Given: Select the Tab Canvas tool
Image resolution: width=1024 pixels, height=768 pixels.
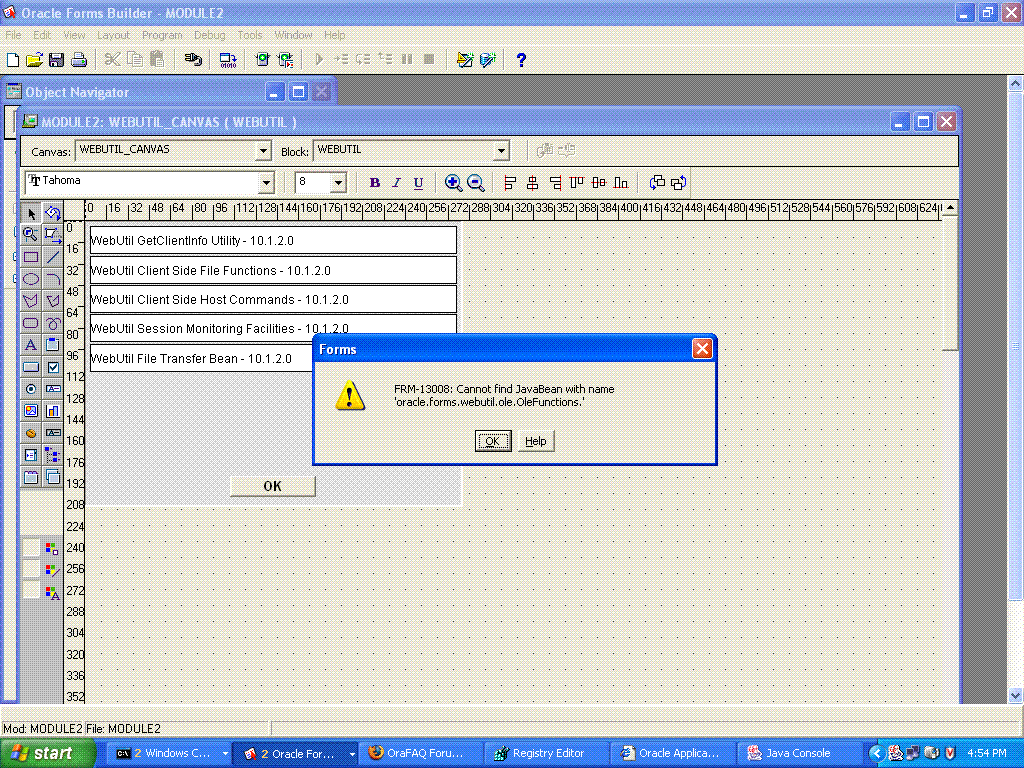Looking at the screenshot, I should coord(31,477).
